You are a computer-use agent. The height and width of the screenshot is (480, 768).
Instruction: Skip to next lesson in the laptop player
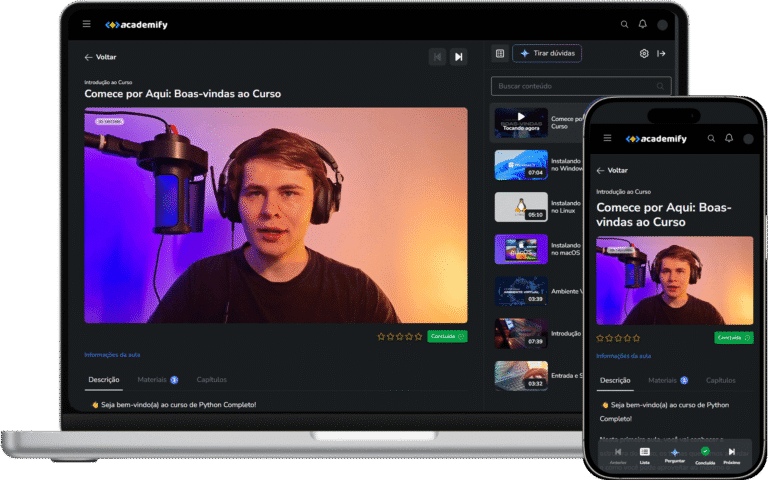(458, 57)
